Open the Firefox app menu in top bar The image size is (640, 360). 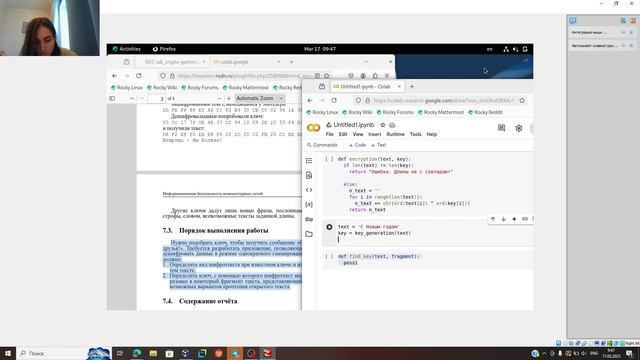point(164,49)
